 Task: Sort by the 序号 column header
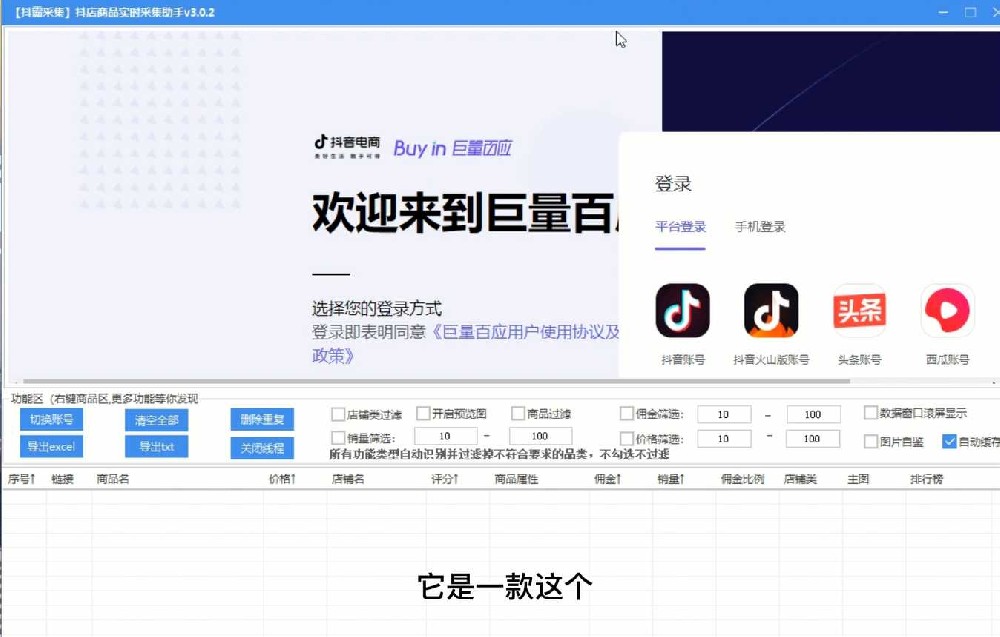pyautogui.click(x=22, y=479)
